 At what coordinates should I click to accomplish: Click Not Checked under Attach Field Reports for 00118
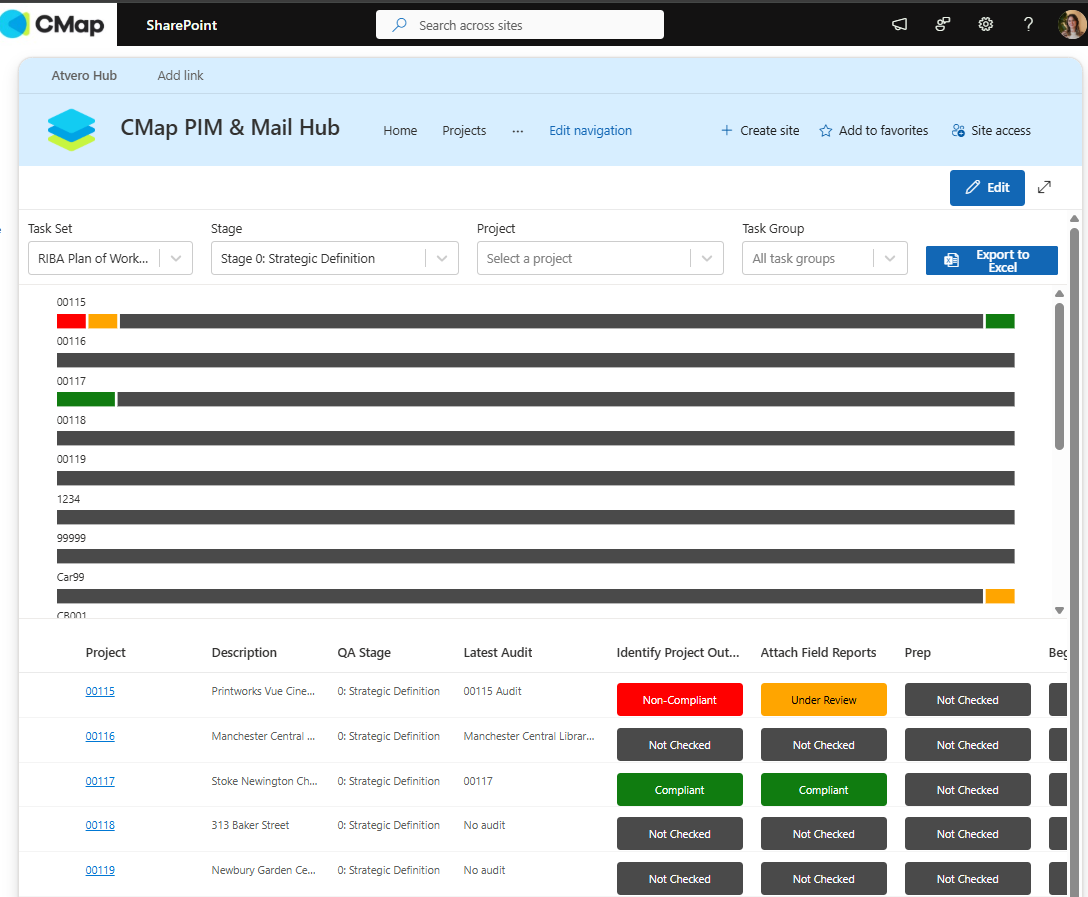824,834
